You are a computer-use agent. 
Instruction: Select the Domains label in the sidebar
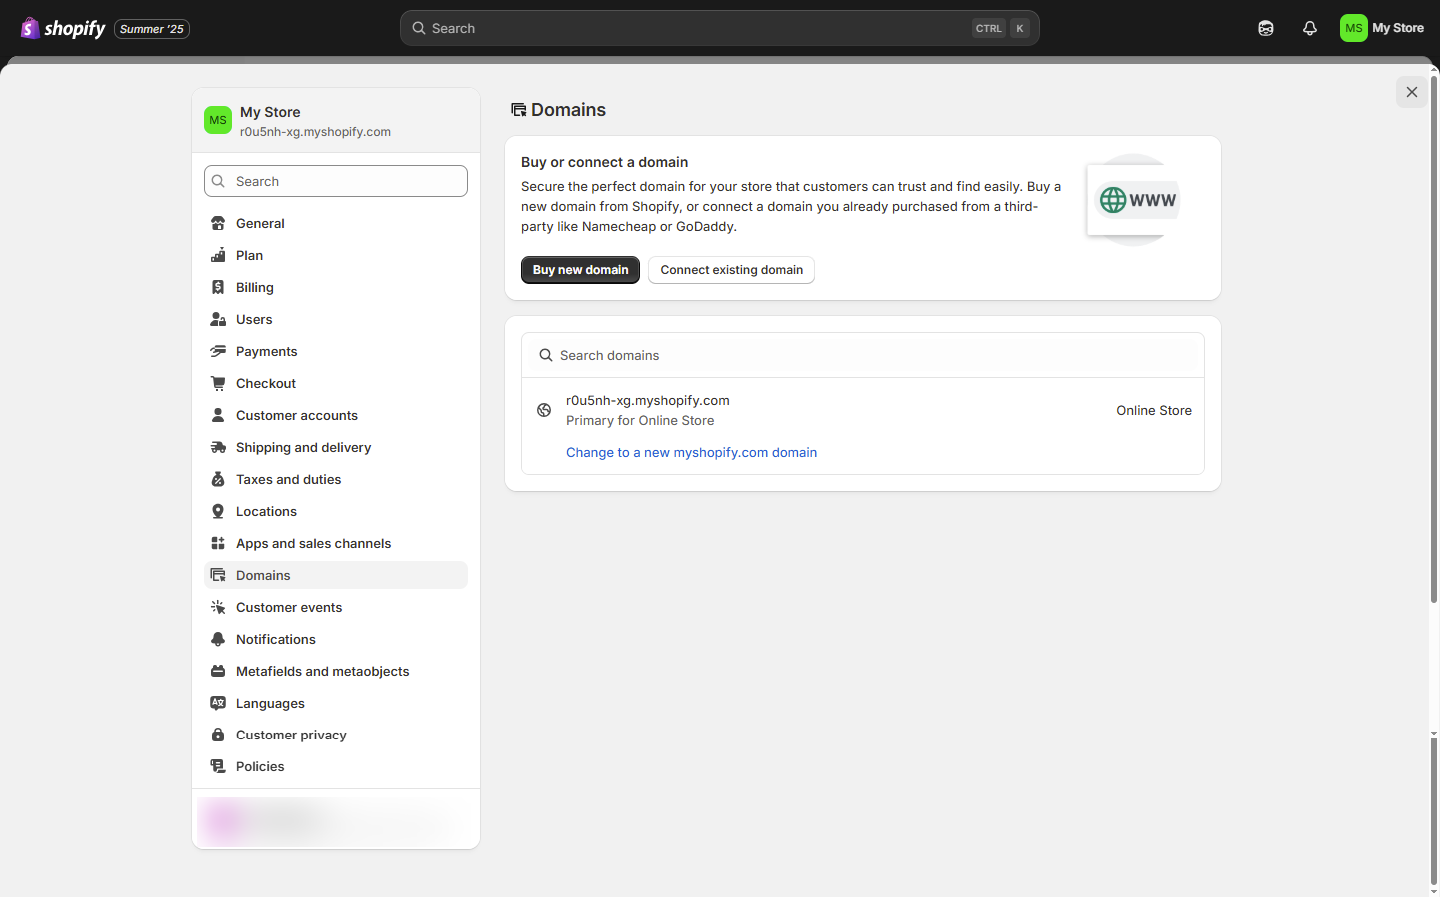click(x=263, y=575)
